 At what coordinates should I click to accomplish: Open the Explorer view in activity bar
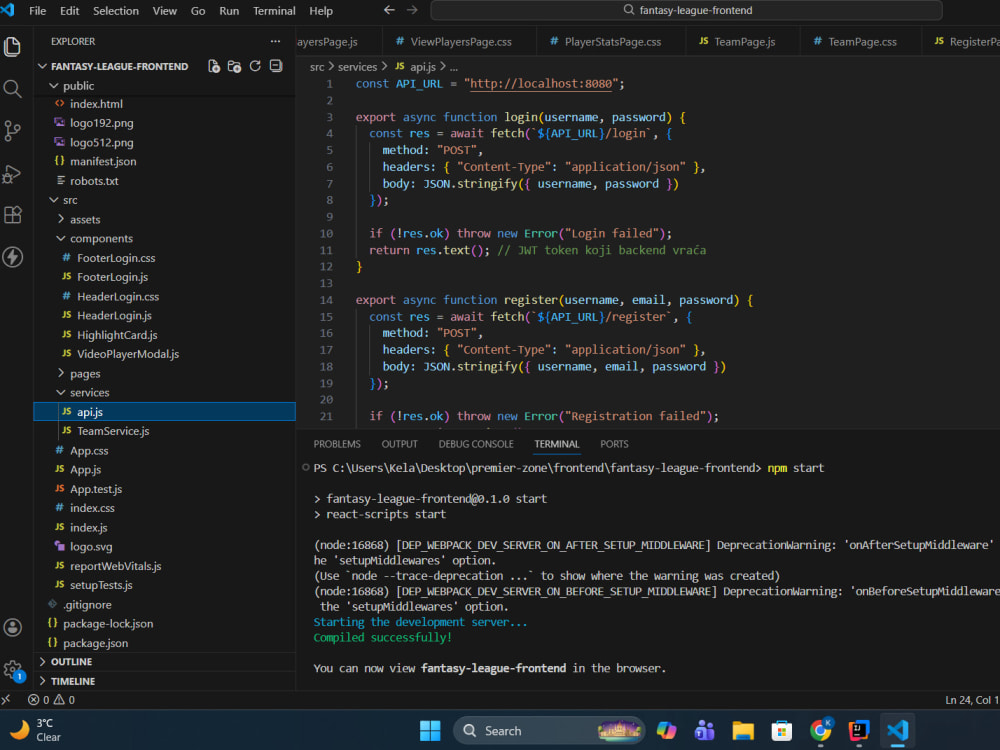click(13, 47)
